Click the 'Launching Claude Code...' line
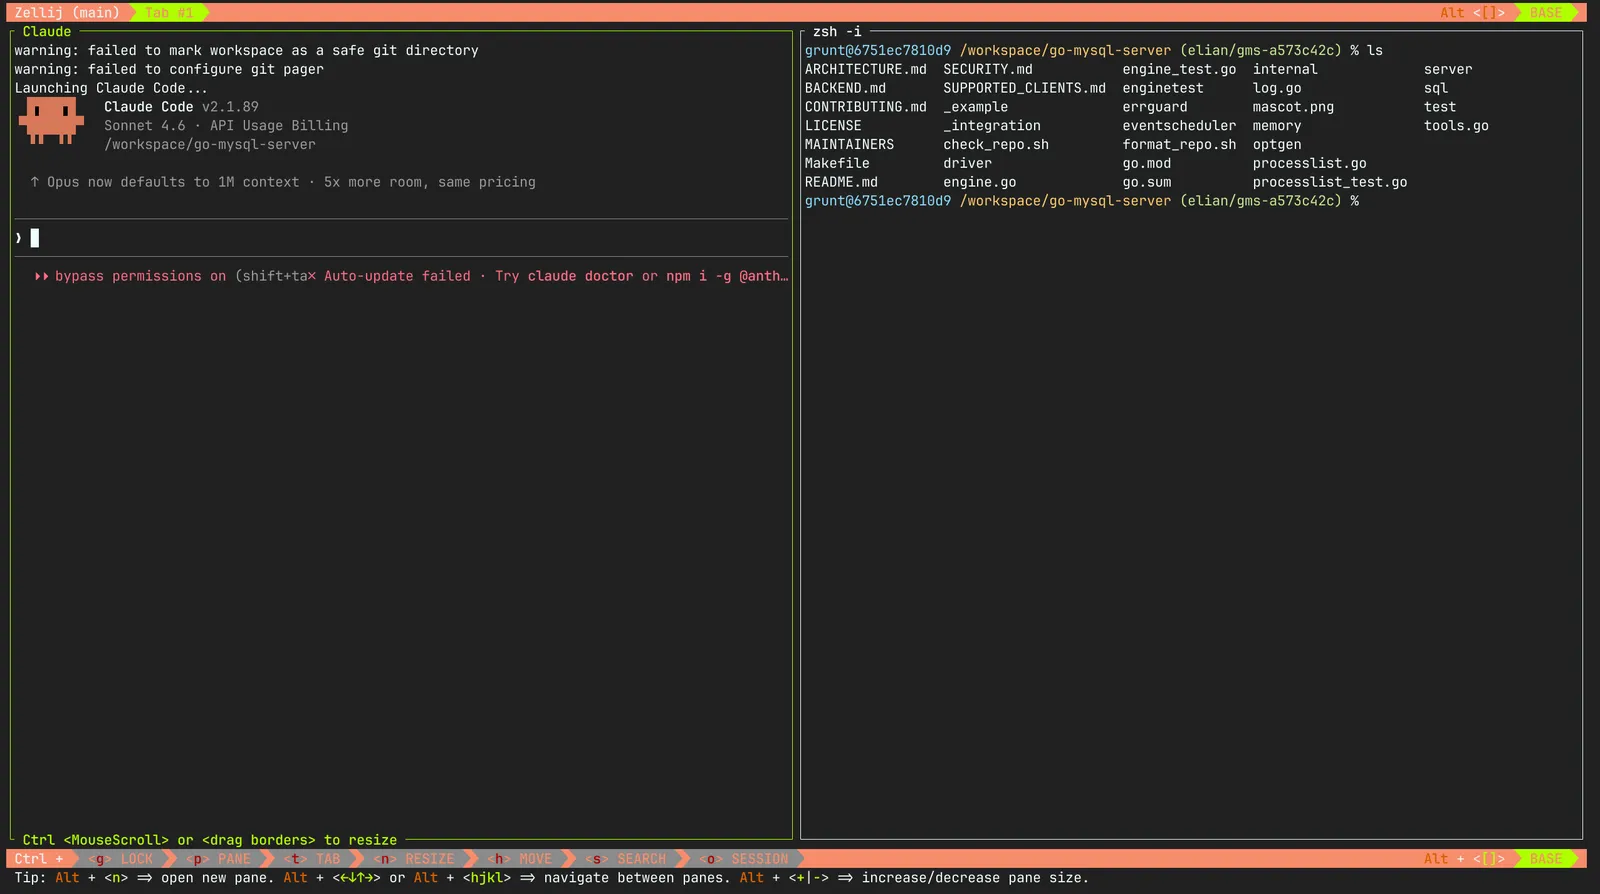Screen dimensions: 1600x894 pyautogui.click(x=111, y=88)
